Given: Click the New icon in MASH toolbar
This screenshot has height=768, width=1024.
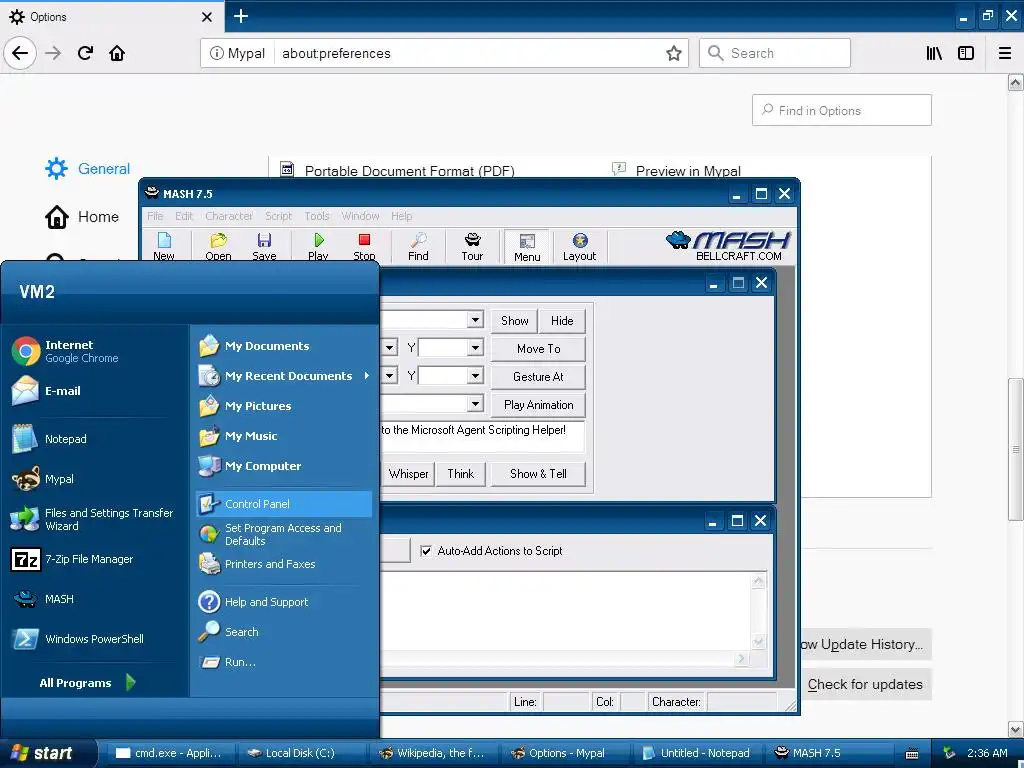Looking at the screenshot, I should click(164, 247).
